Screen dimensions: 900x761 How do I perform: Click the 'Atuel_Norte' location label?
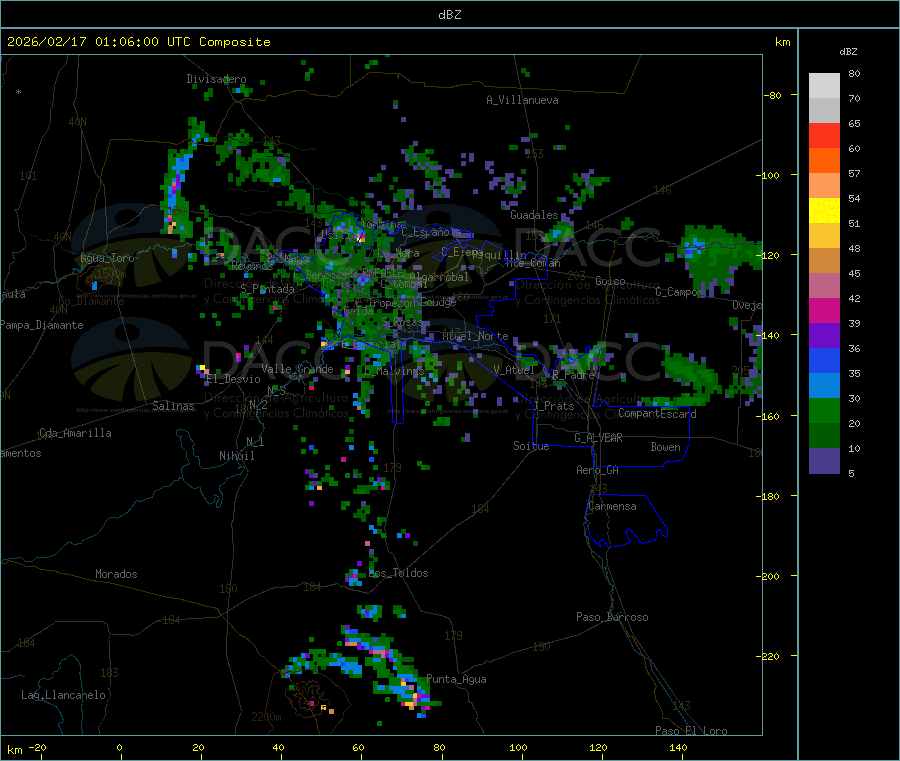[475, 336]
